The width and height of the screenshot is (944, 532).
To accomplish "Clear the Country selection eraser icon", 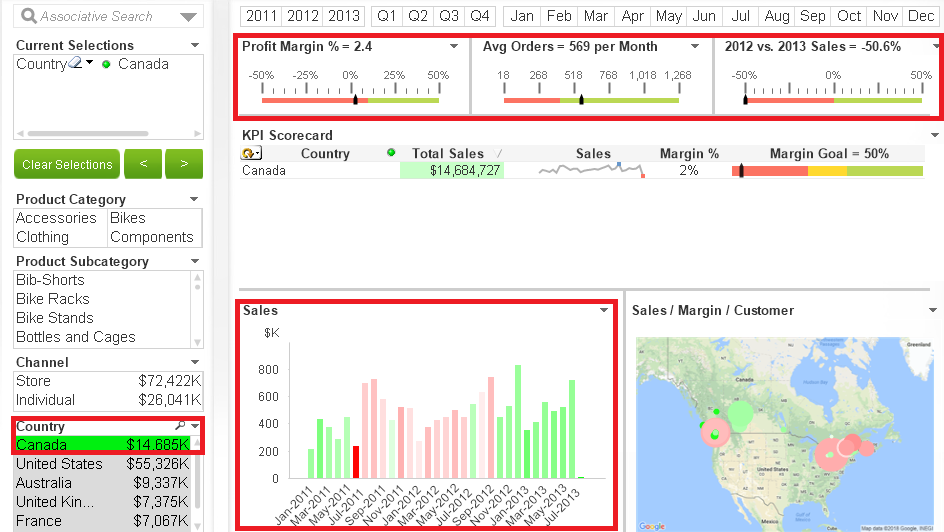I will [x=75, y=62].
